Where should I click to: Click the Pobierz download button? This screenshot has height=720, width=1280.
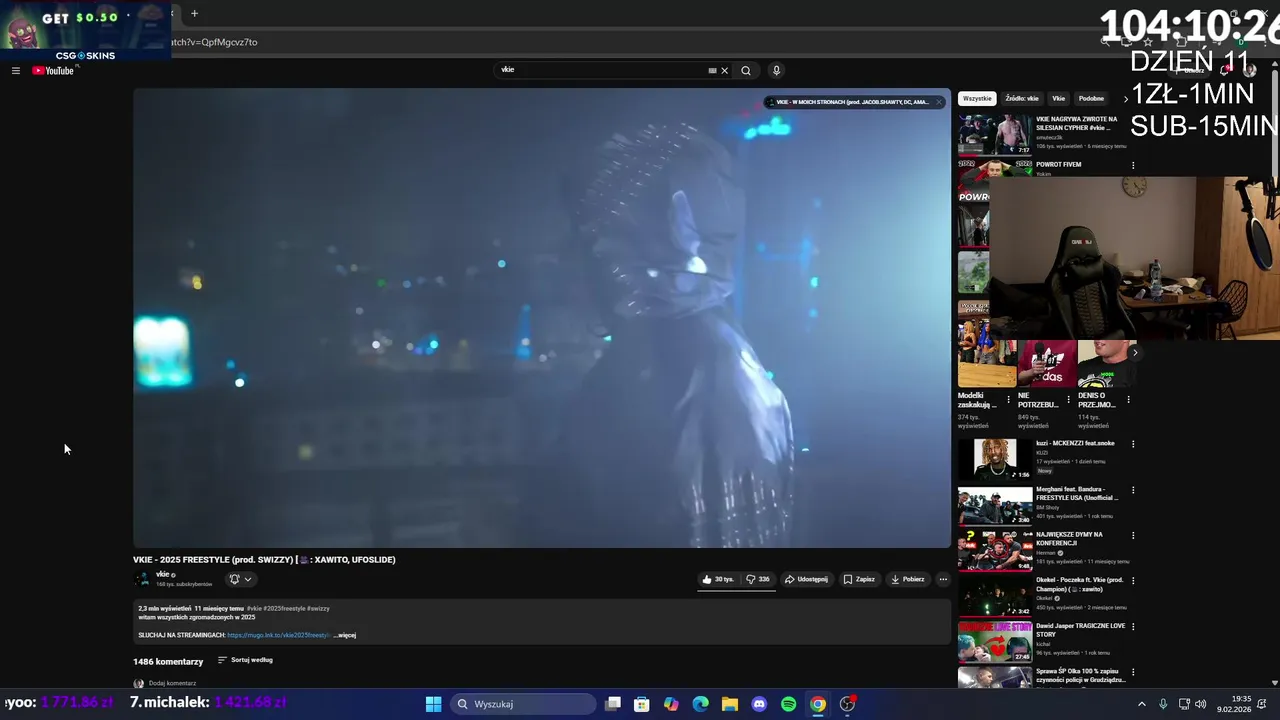pyautogui.click(x=907, y=579)
